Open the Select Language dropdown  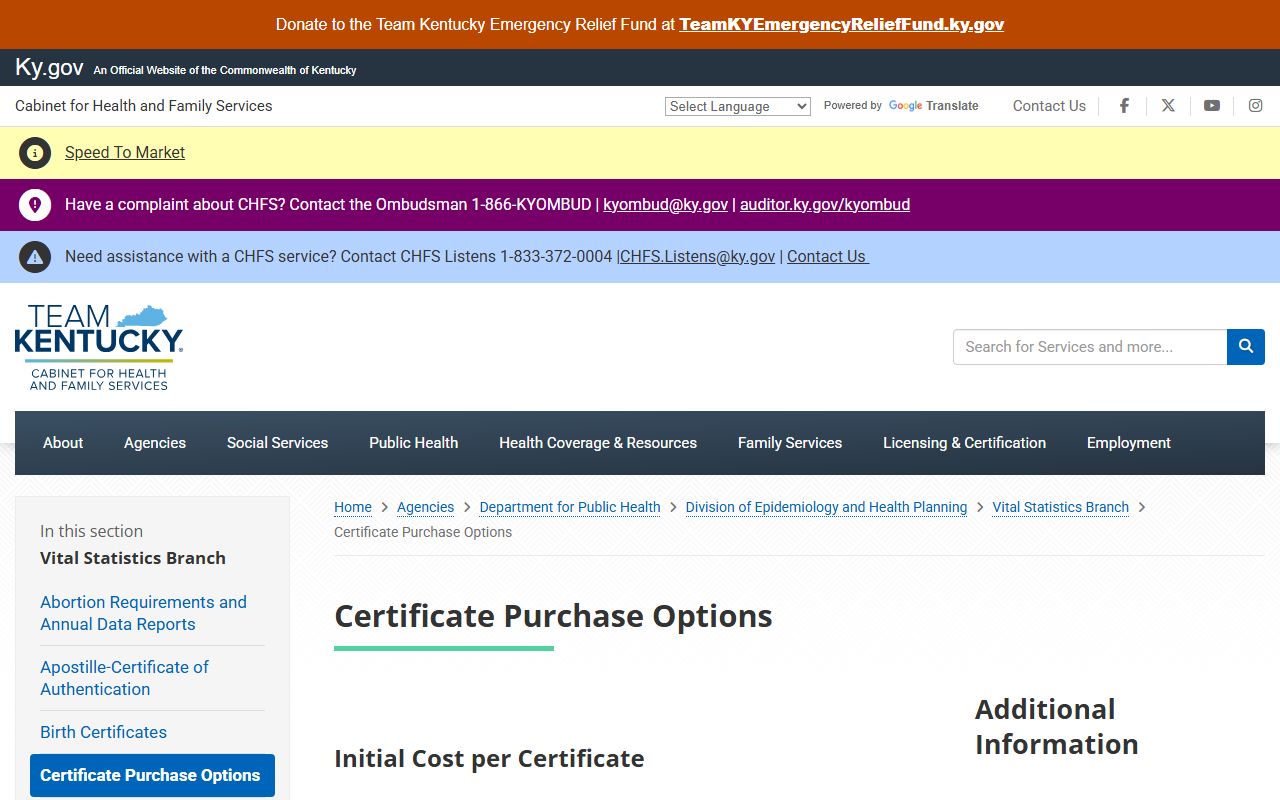(737, 106)
